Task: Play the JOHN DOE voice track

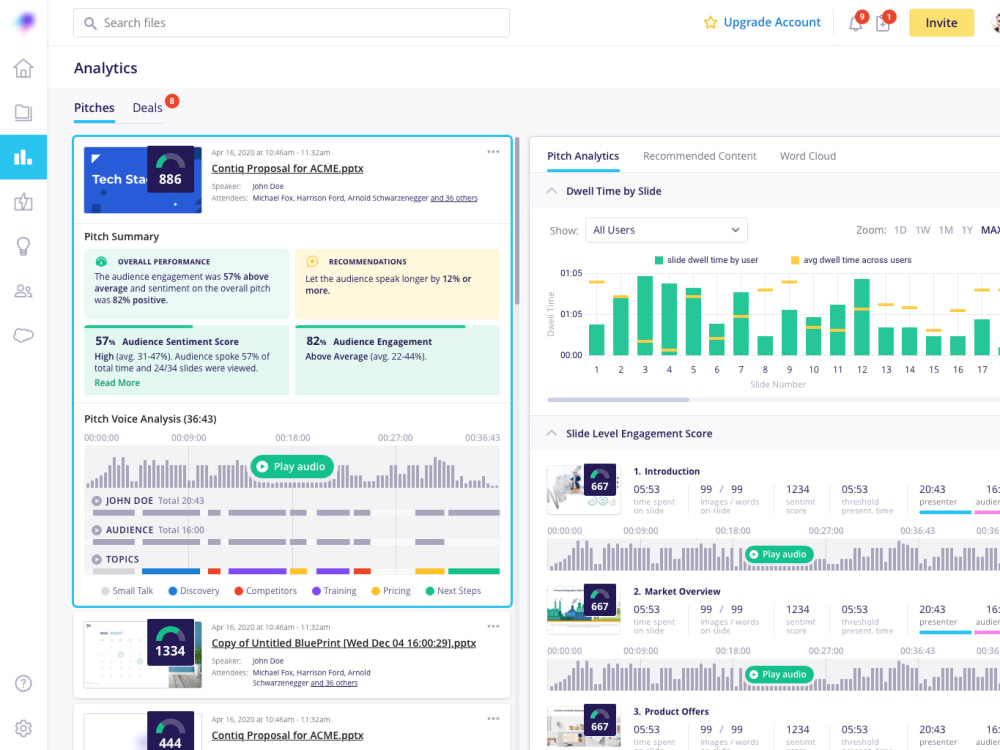Action: 96,501
